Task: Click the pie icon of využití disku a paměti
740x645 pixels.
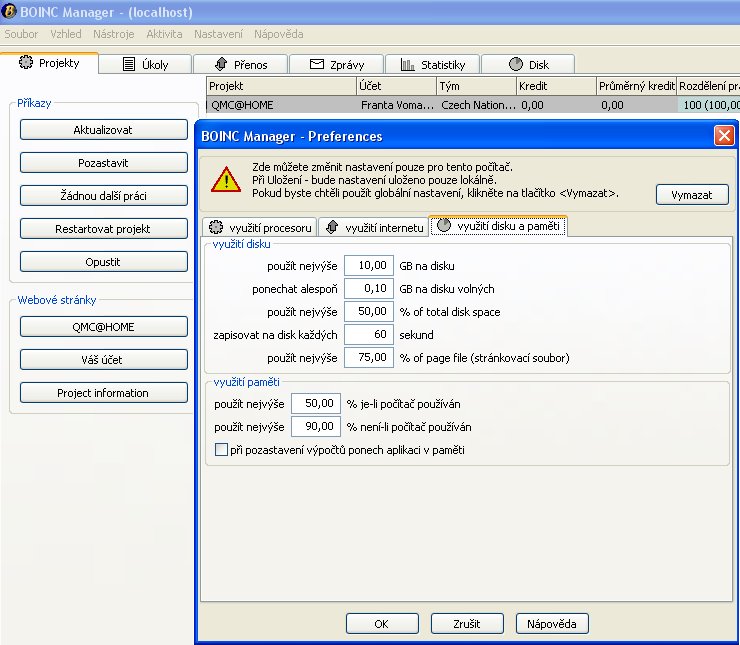Action: point(444,225)
